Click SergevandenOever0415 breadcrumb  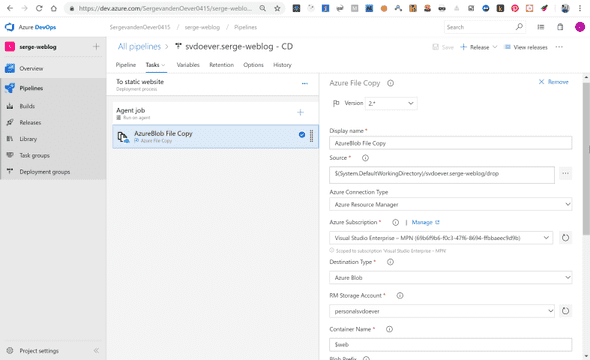pyautogui.click(x=140, y=27)
